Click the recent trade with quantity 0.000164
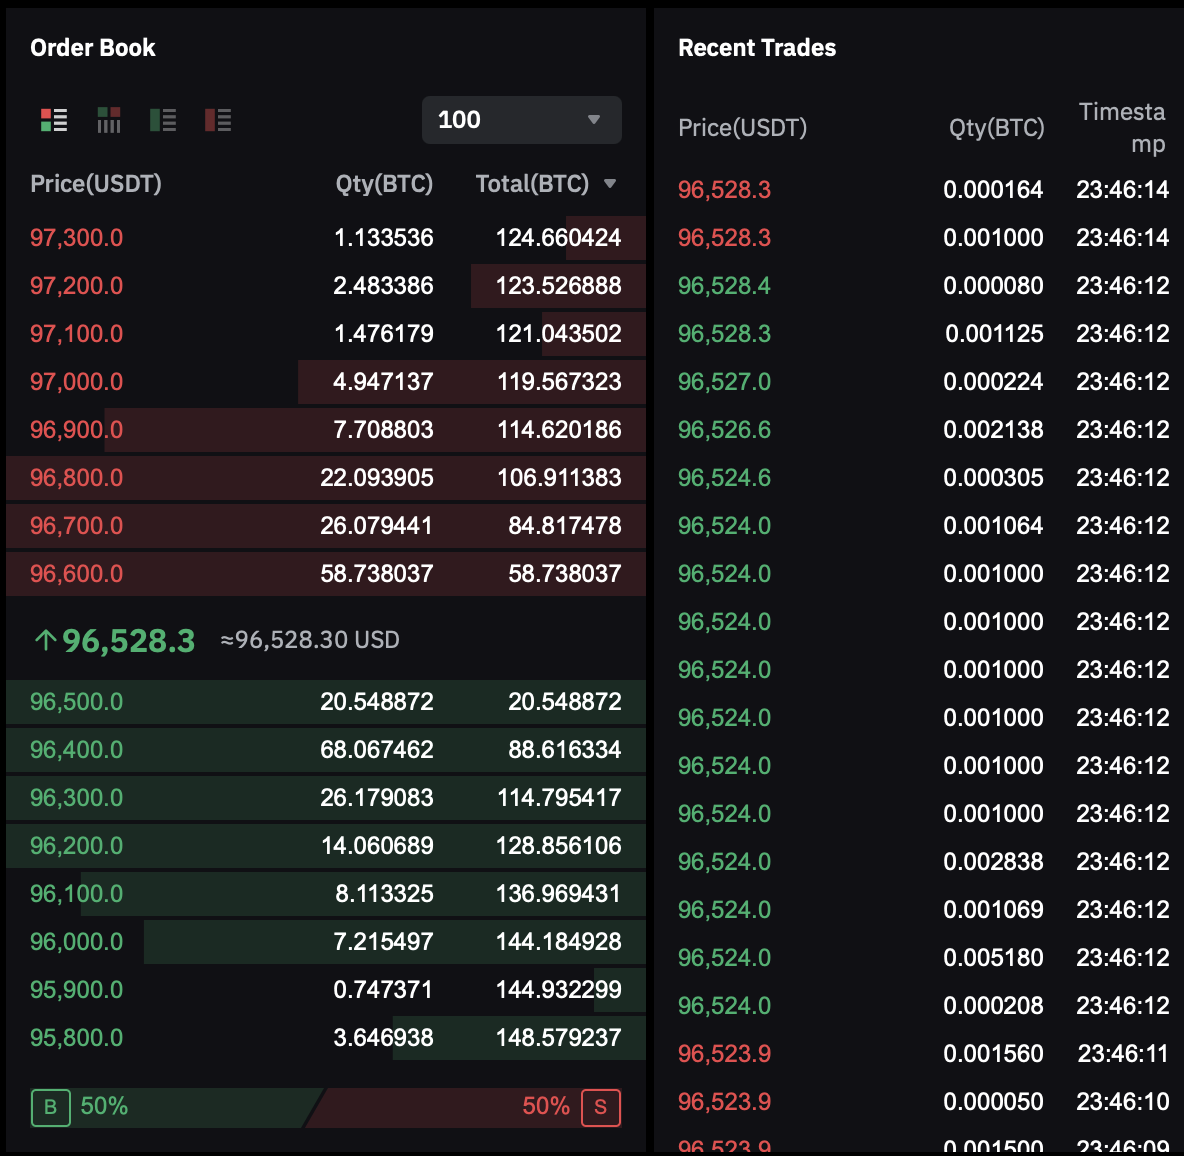This screenshot has width=1184, height=1156. click(993, 190)
